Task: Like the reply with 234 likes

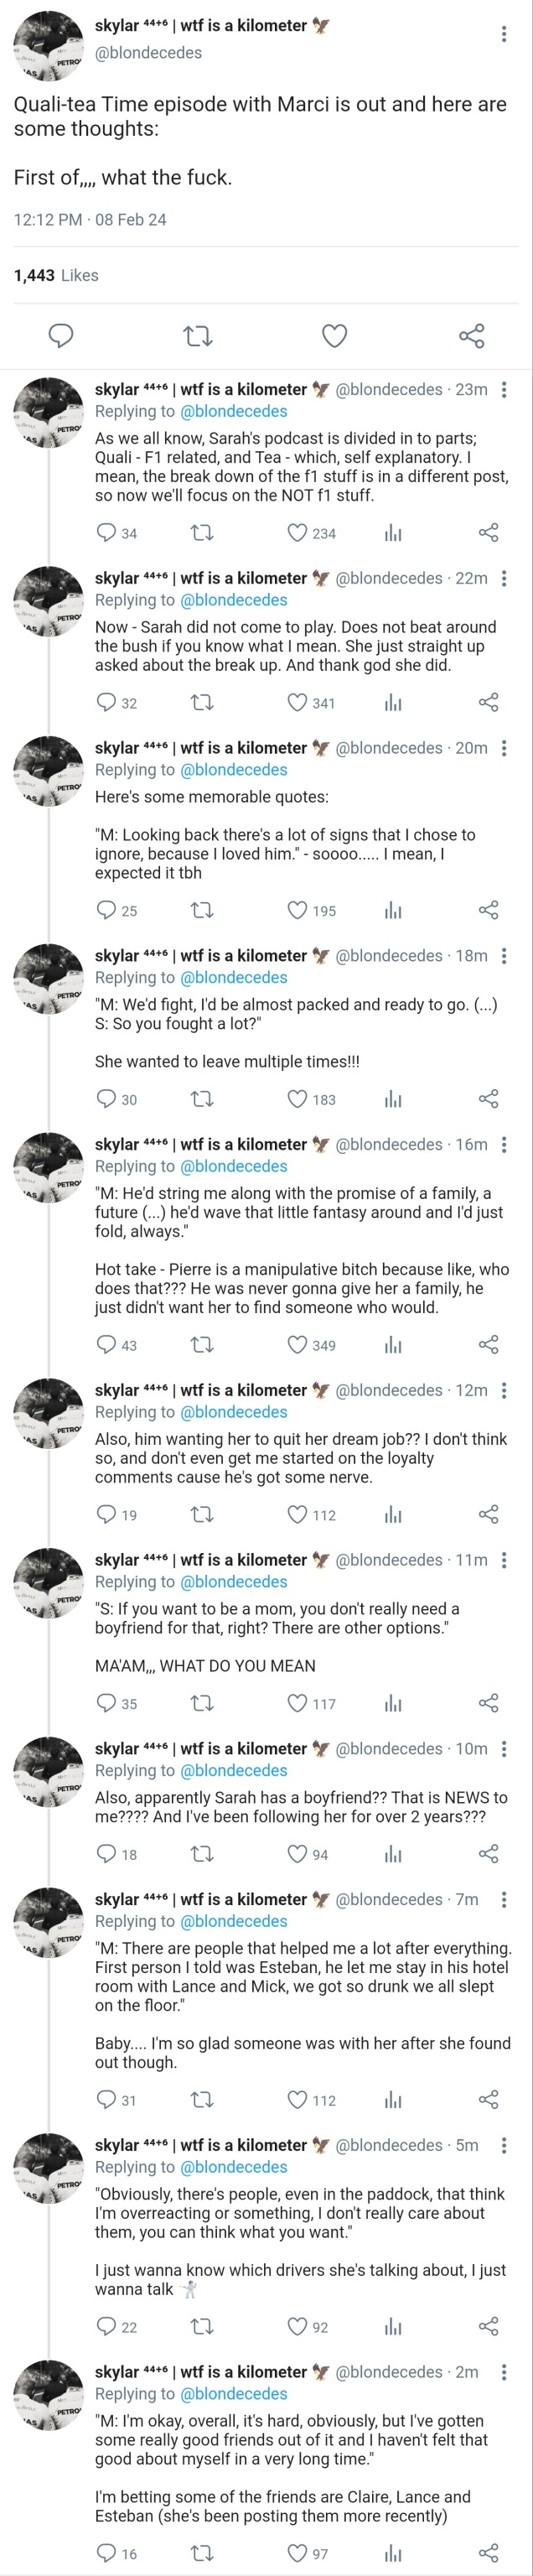Action: click(297, 533)
